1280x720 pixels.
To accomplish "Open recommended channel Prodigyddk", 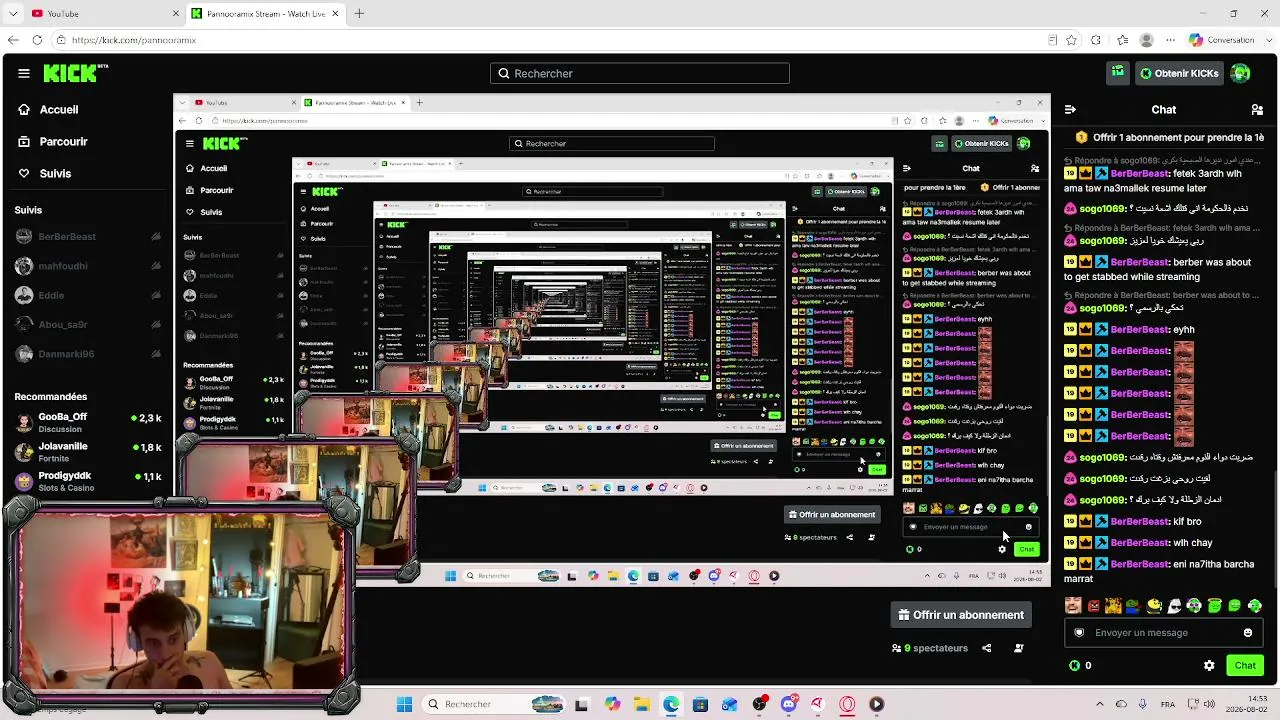I will point(86,481).
